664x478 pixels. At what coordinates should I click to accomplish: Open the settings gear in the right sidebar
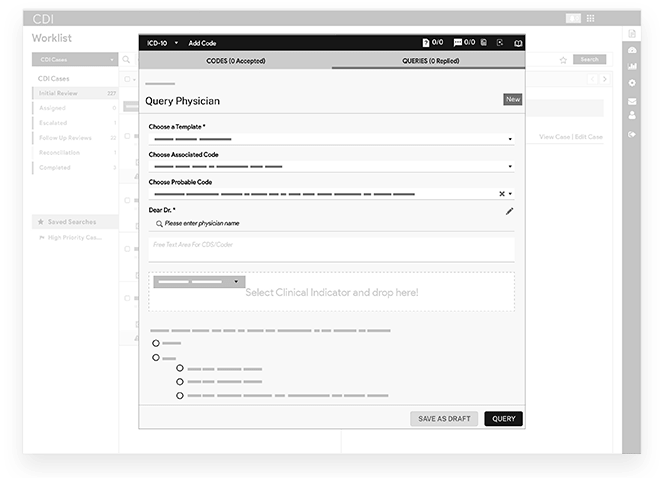point(632,83)
